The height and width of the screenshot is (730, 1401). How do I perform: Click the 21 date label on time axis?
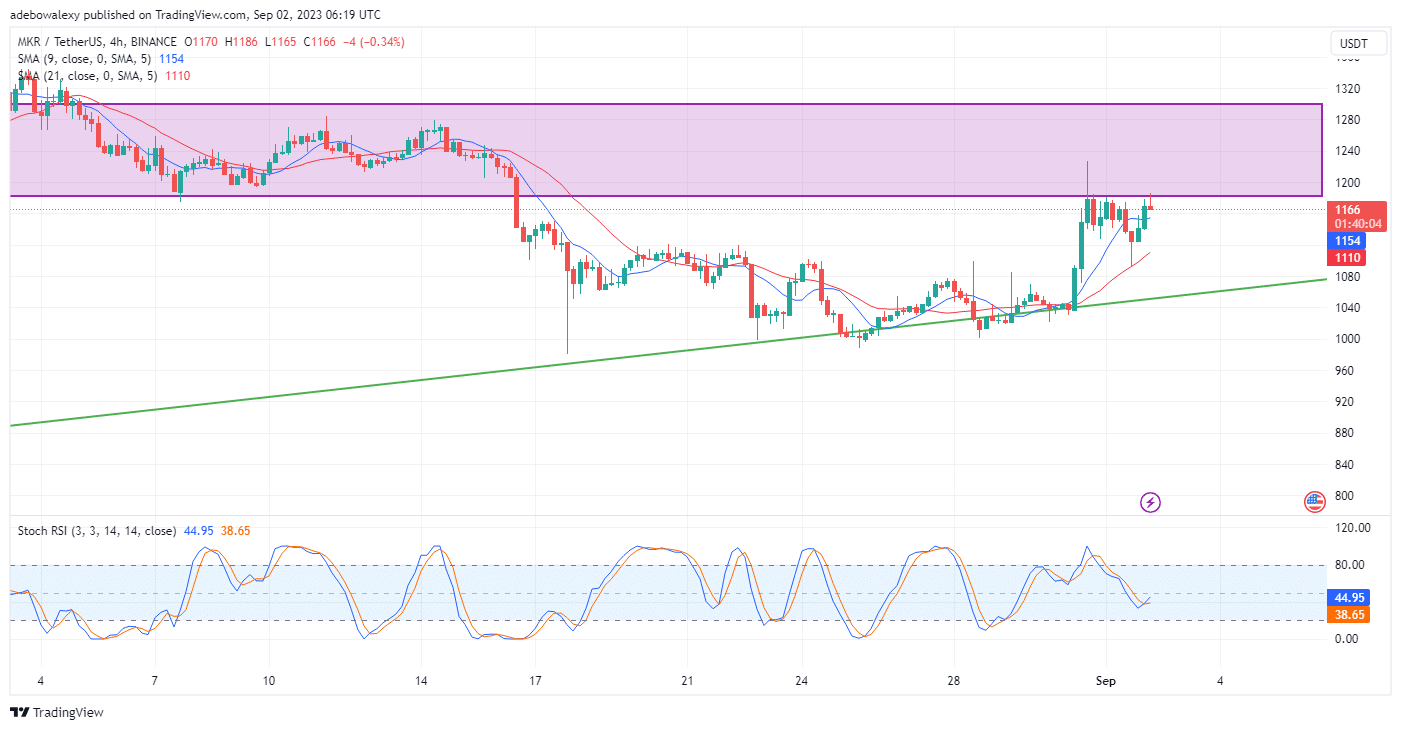(x=686, y=681)
